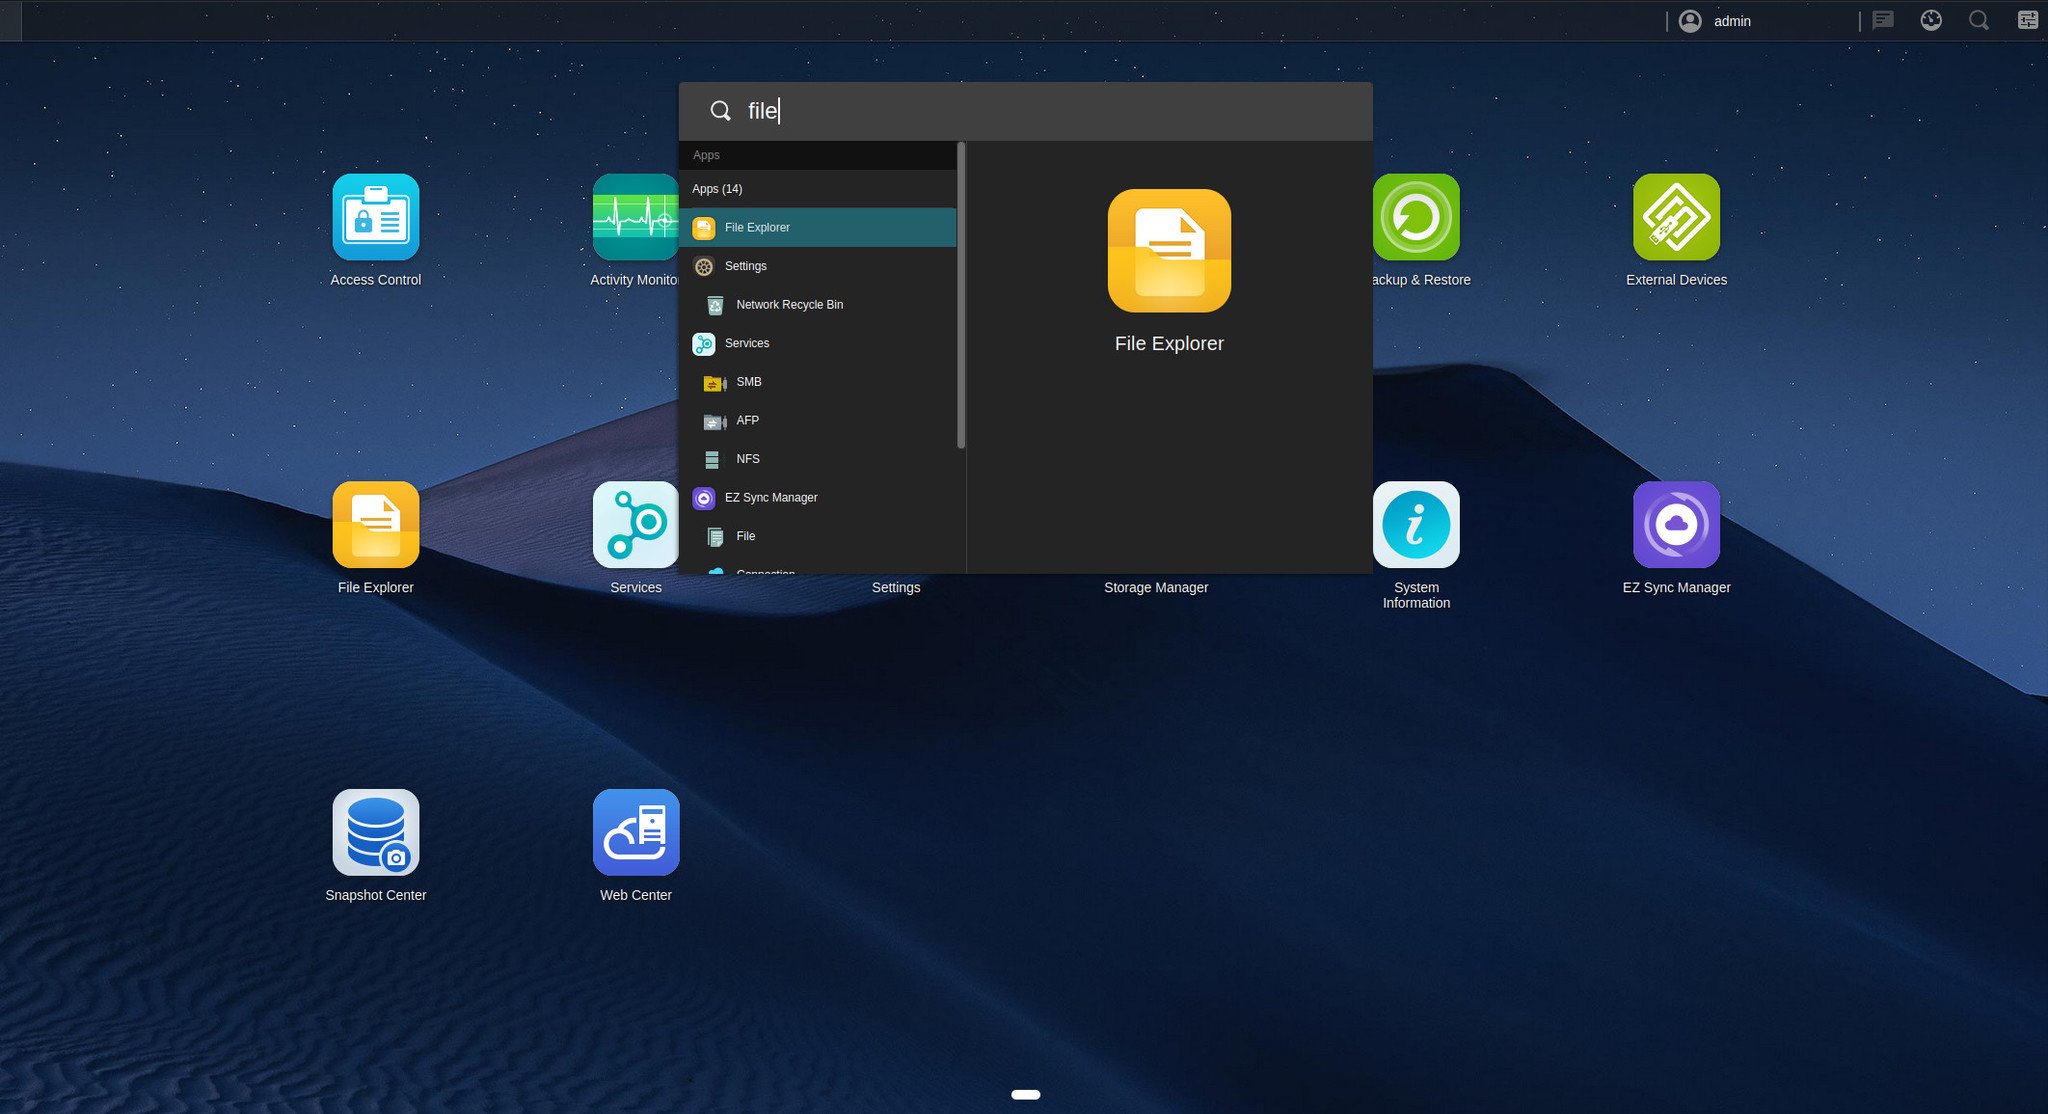
Task: Select the NFS search result
Action: pyautogui.click(x=747, y=459)
